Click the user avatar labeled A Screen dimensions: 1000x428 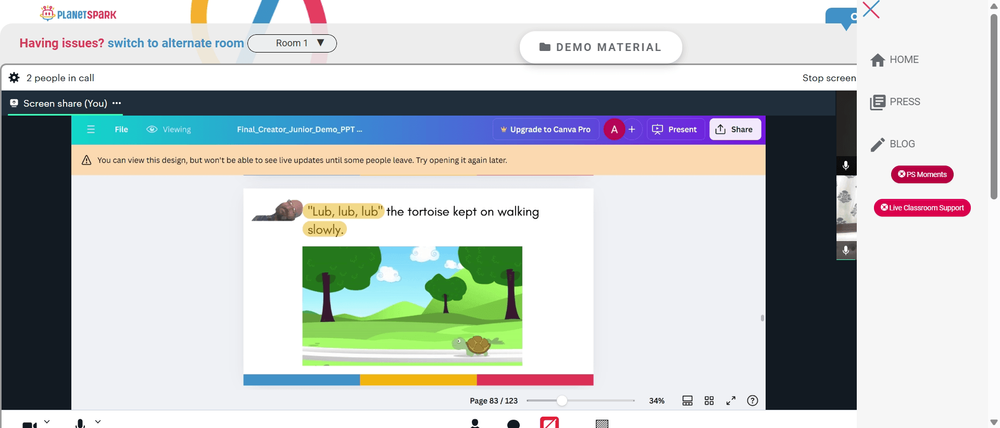coord(614,129)
